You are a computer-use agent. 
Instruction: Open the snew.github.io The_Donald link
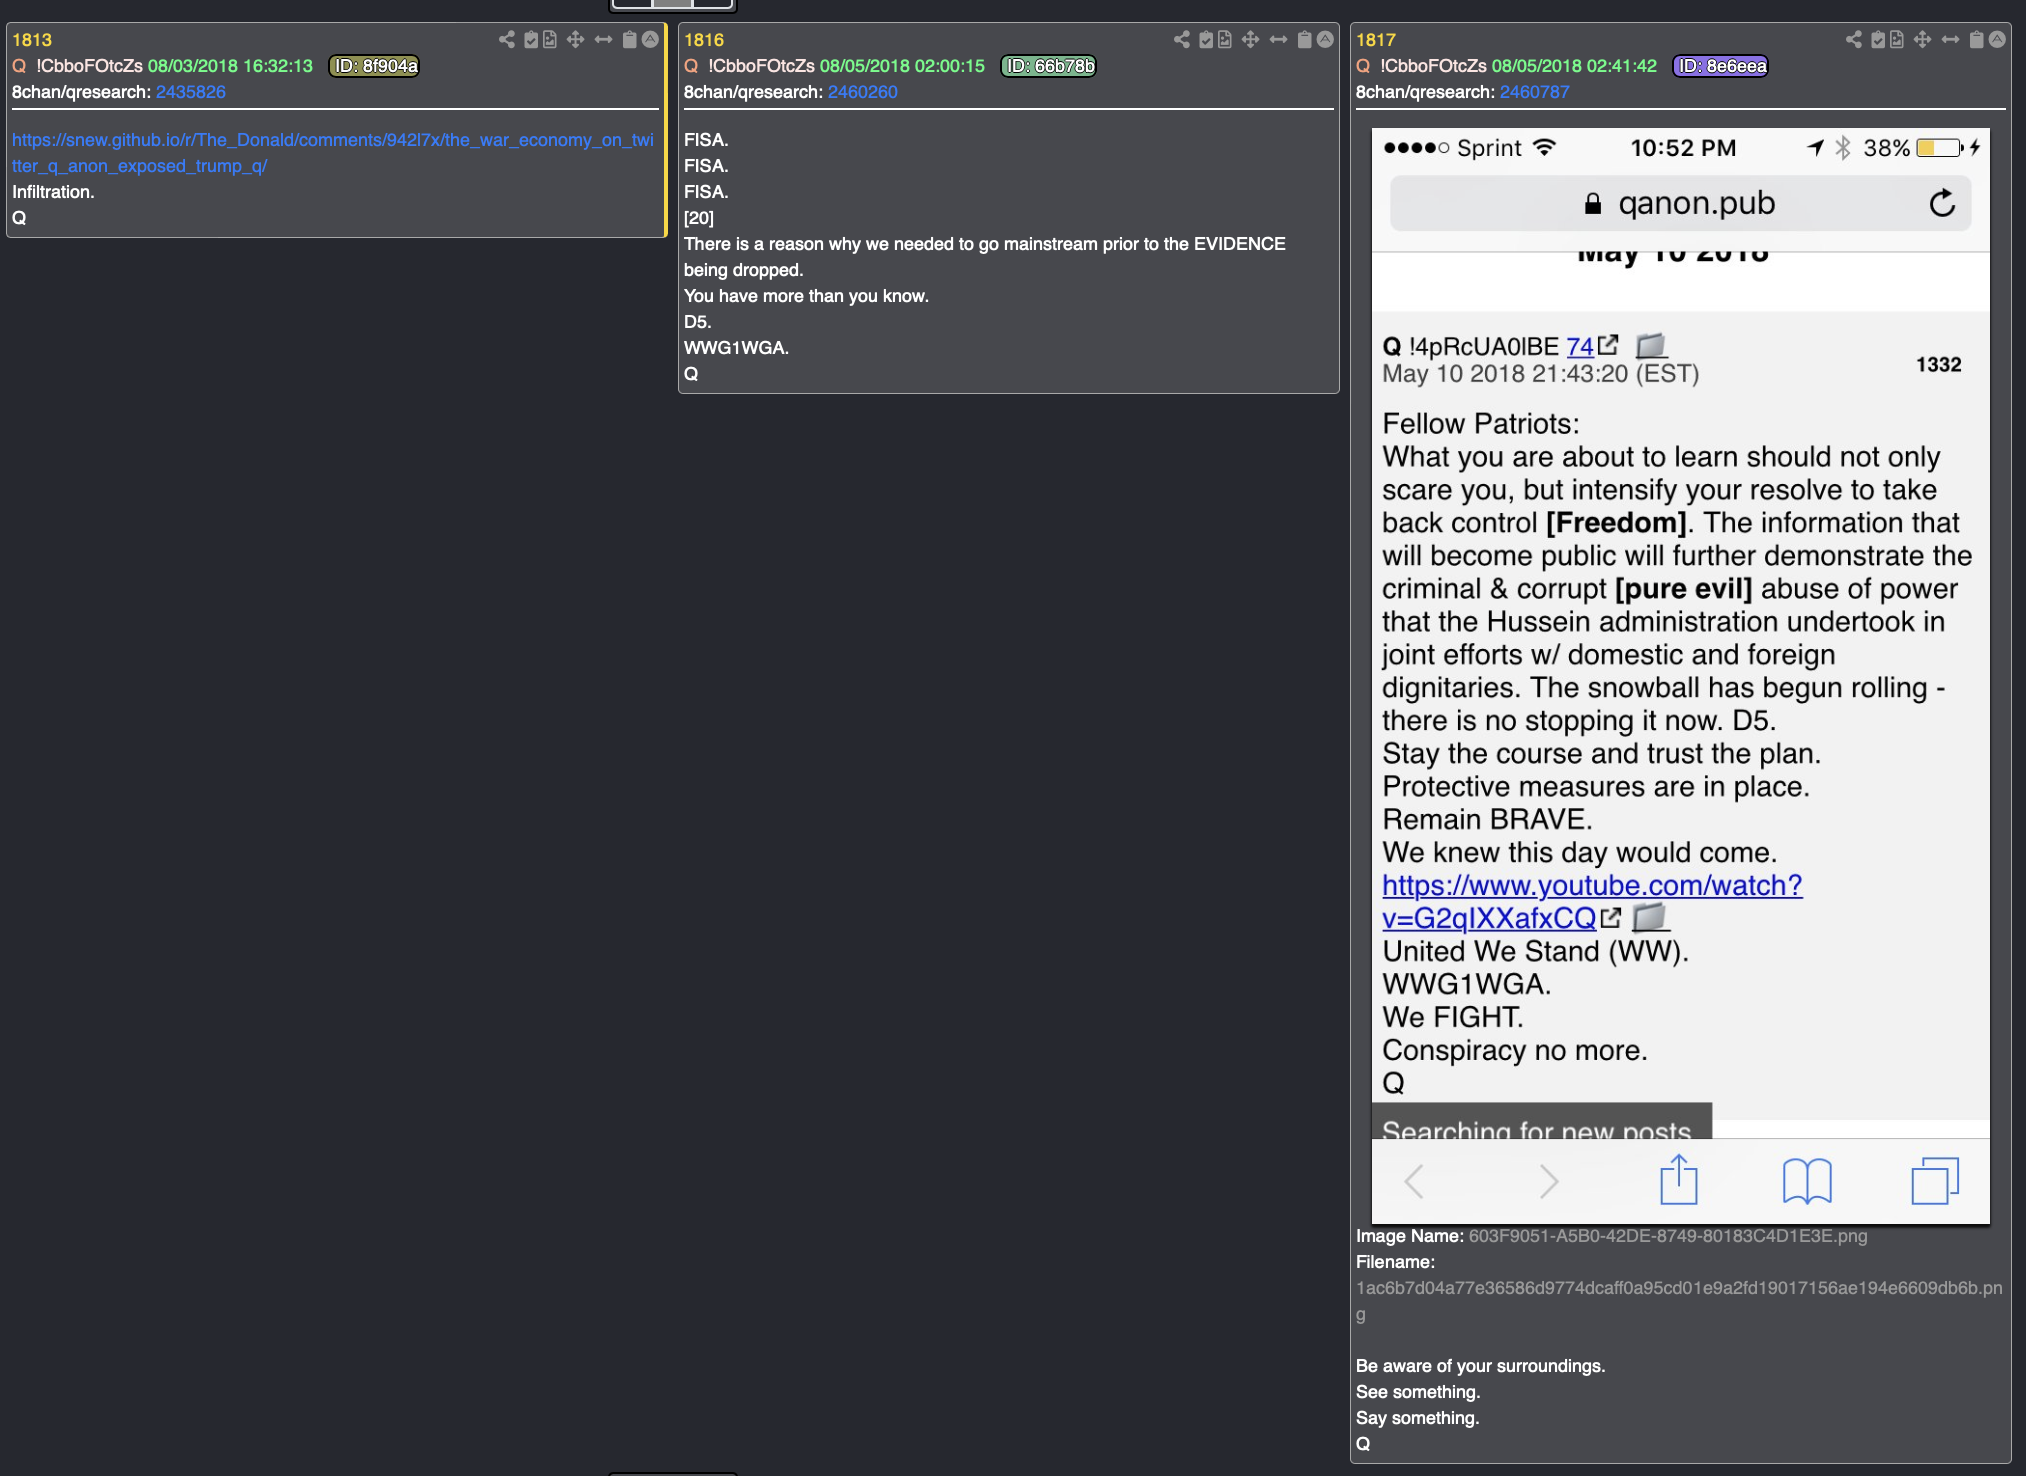point(333,153)
